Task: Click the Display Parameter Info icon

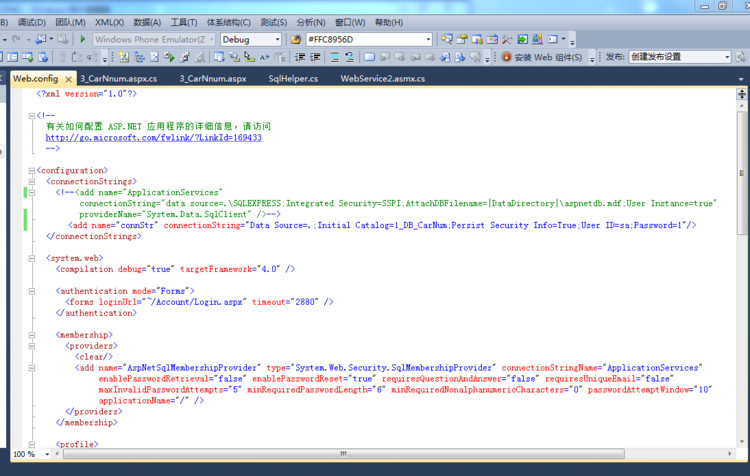Action: (x=234, y=57)
